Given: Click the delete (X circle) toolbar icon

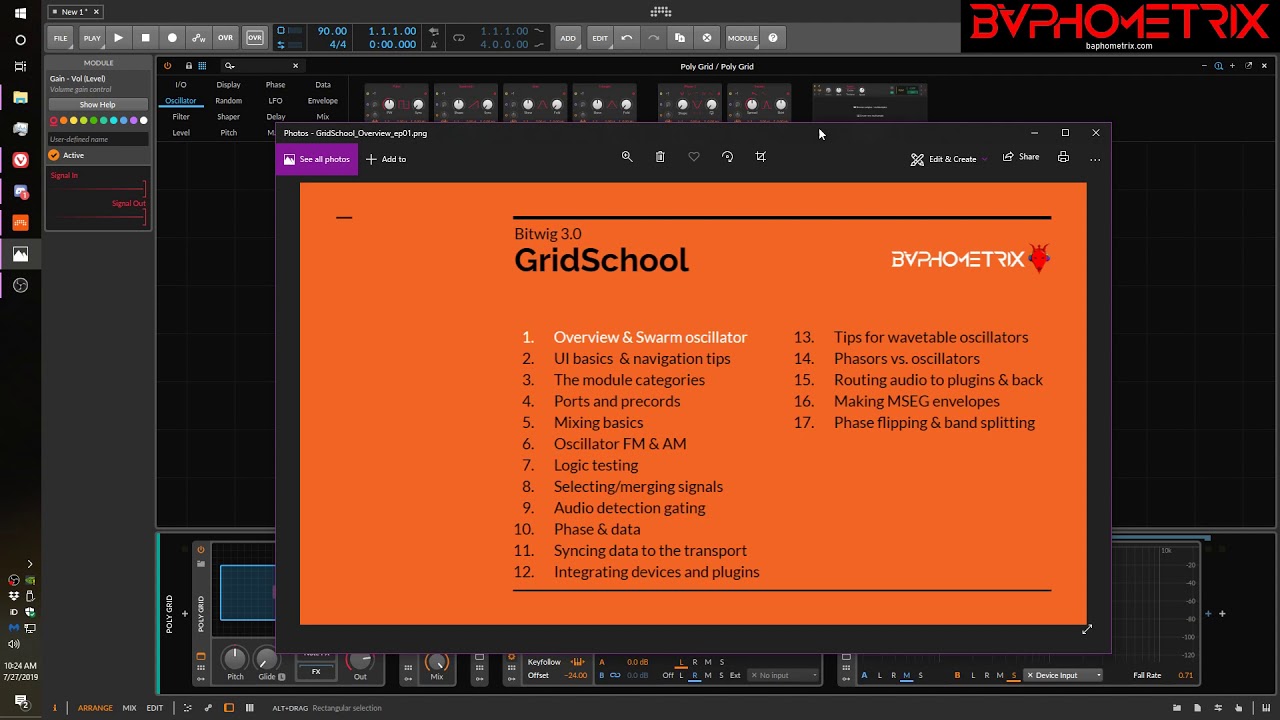Looking at the screenshot, I should (x=707, y=38).
